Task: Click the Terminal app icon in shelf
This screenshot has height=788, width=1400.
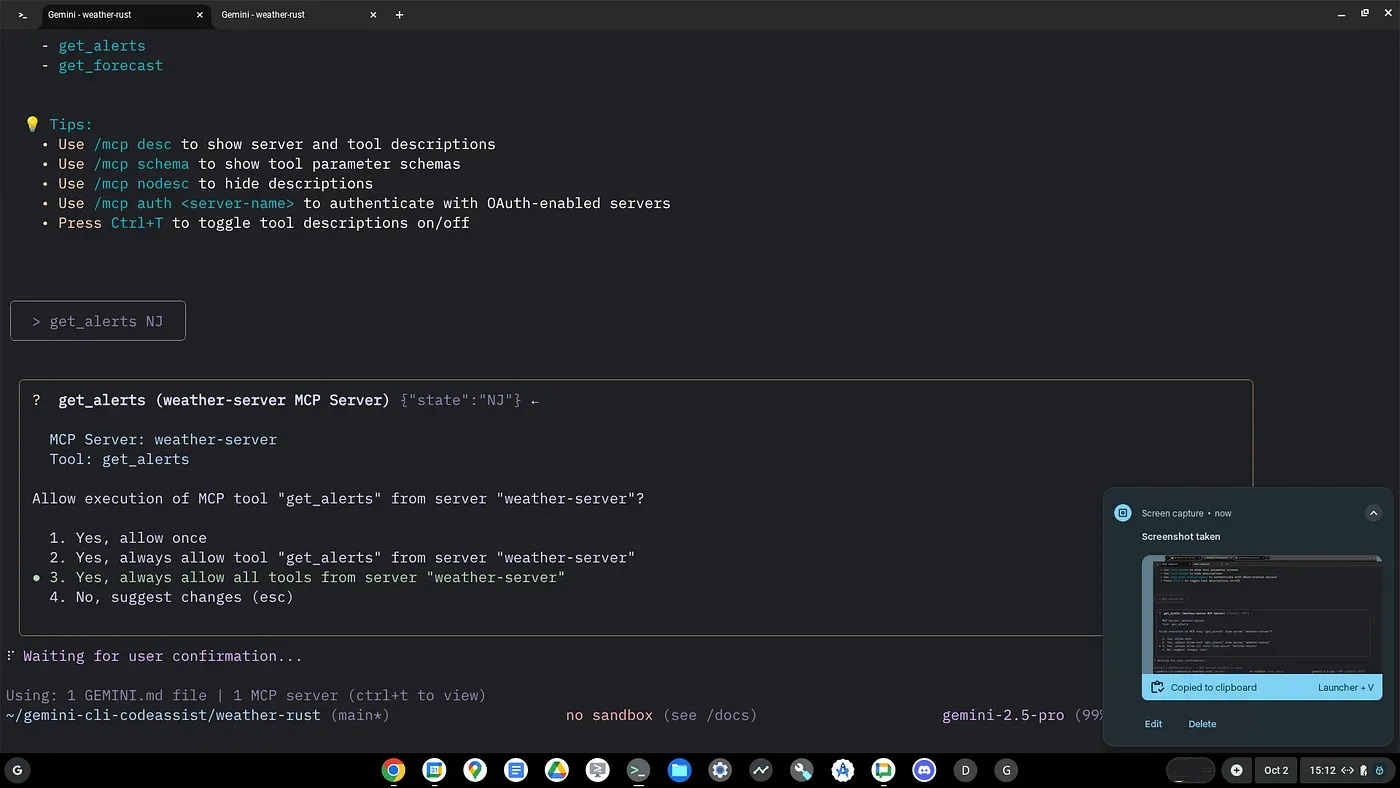Action: 638,770
